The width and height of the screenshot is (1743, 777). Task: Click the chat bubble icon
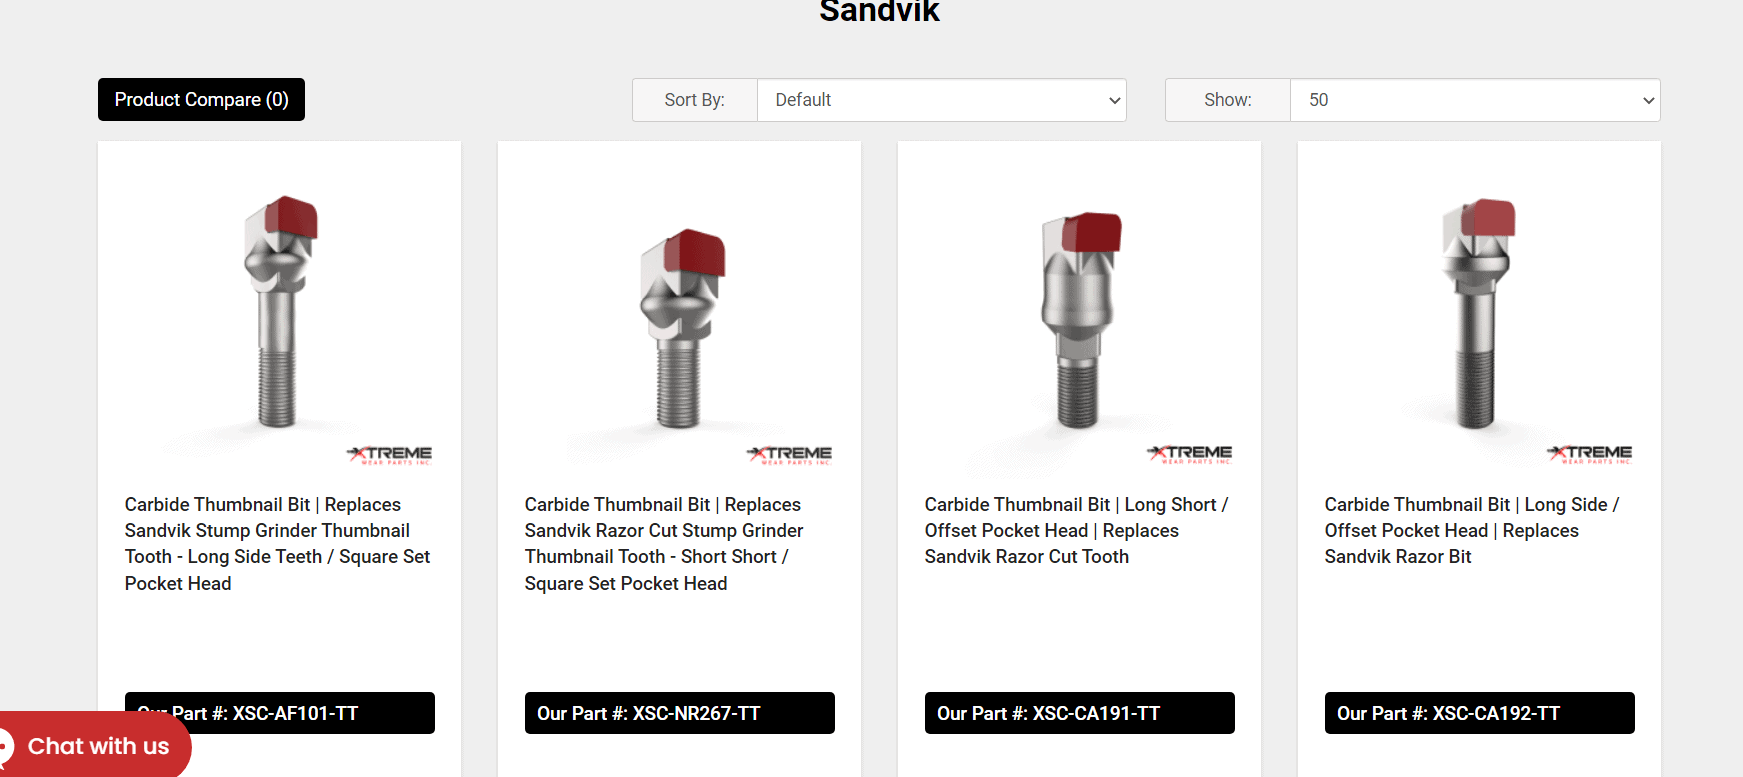[x=6, y=746]
